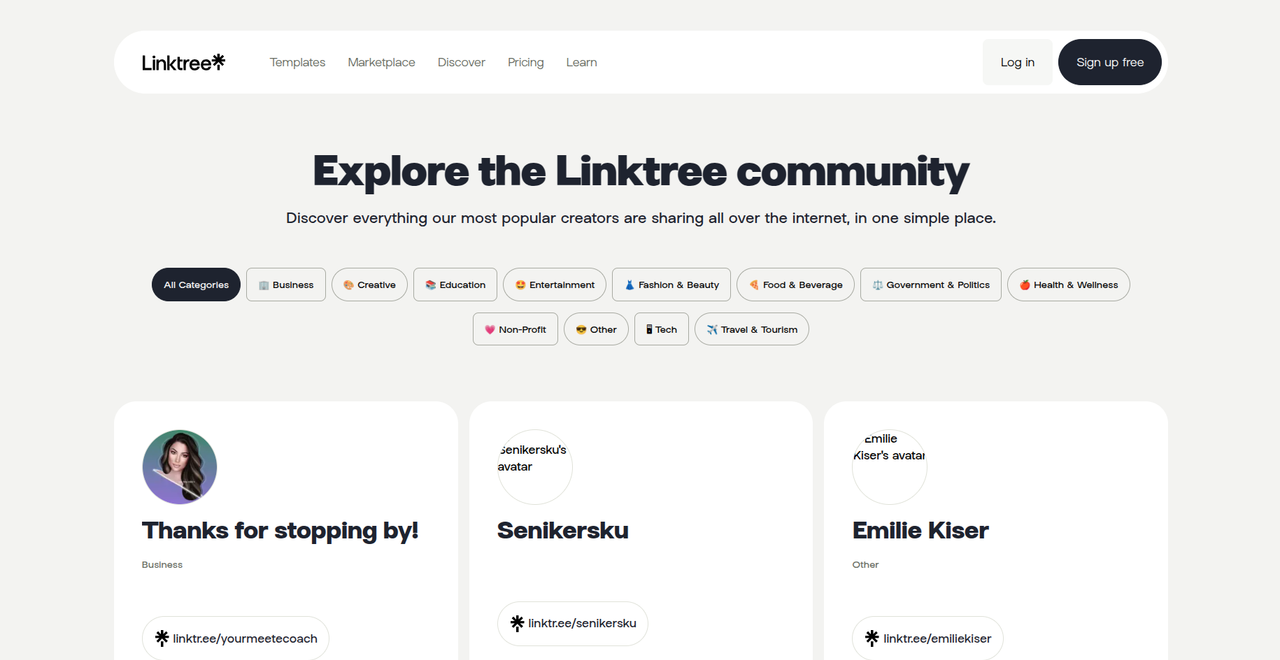This screenshot has height=660, width=1280.
Task: Click Emilie Kiser's avatar placeholder
Action: (890, 467)
